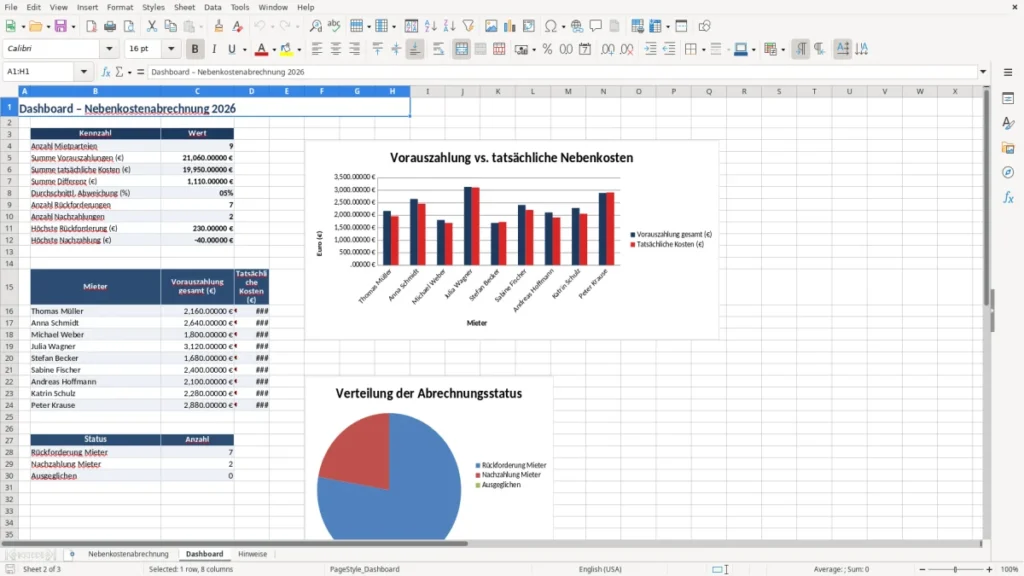Viewport: 1024px width, 576px height.
Task: Insert an image using the toolbar icon
Action: coord(491,26)
